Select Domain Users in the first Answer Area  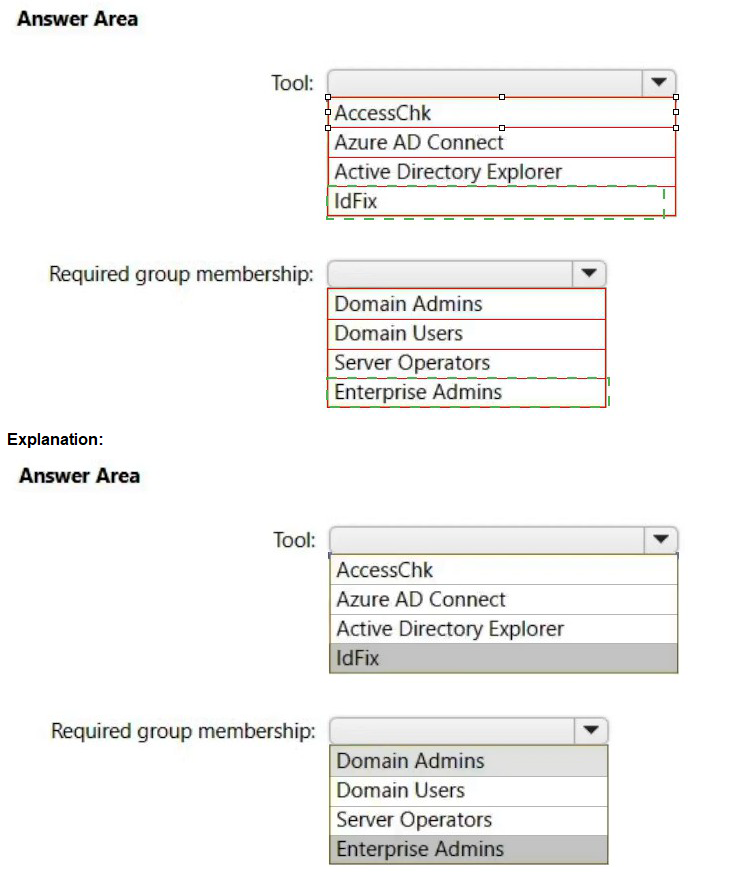pyautogui.click(x=466, y=333)
